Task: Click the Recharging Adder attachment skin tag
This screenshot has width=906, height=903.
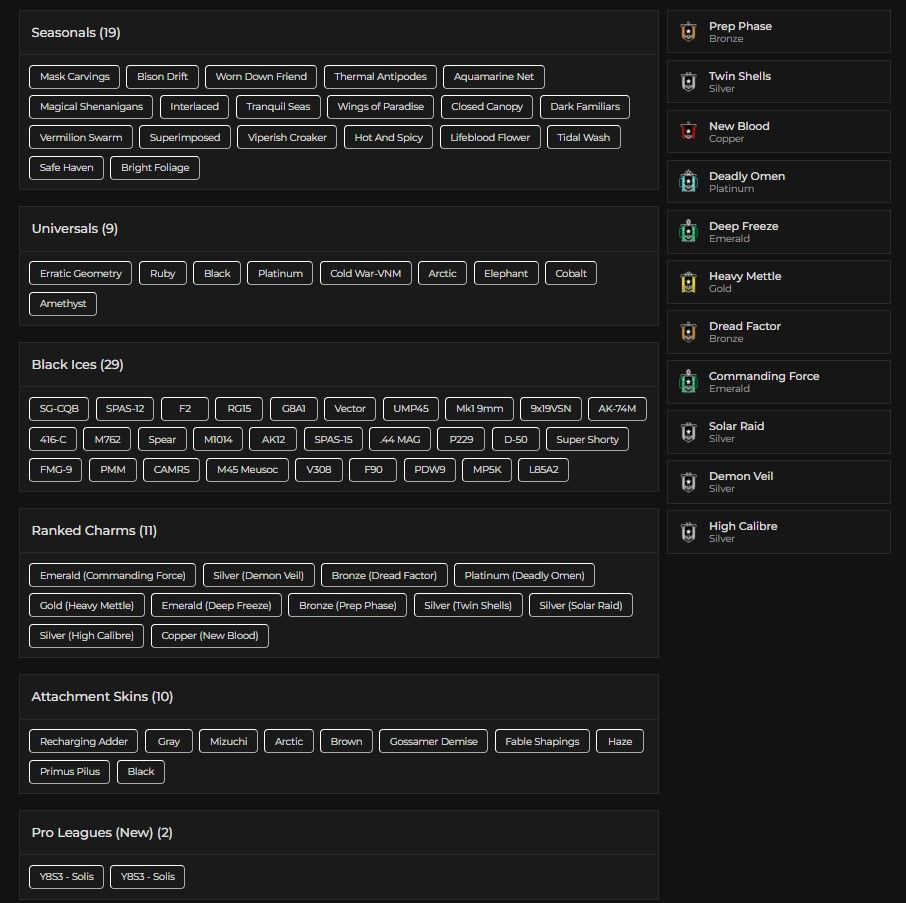Action: point(83,741)
